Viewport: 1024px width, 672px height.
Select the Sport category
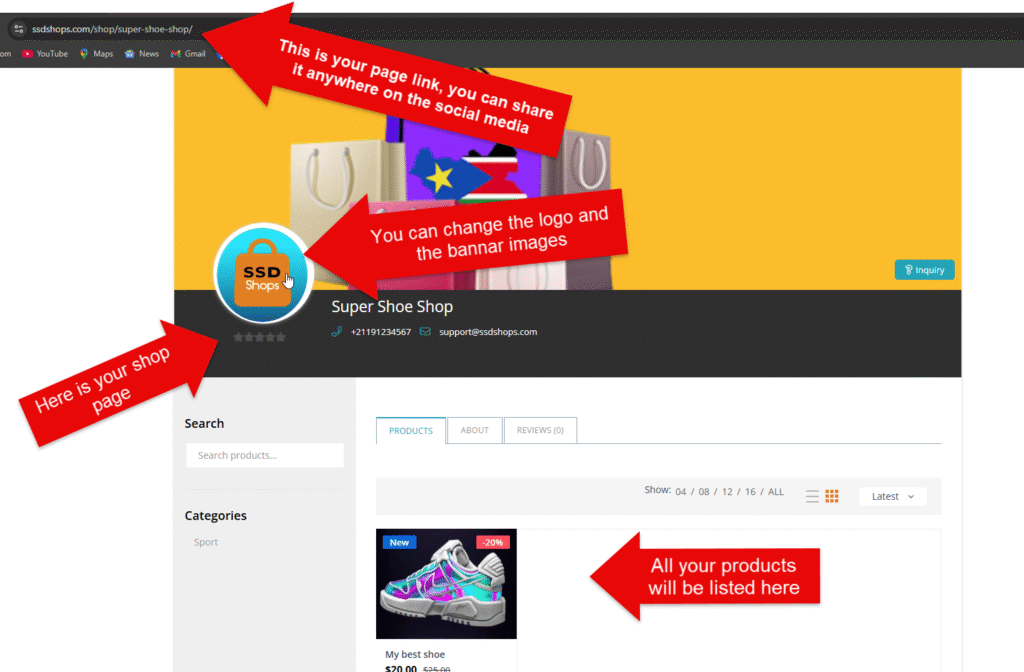[x=206, y=542]
